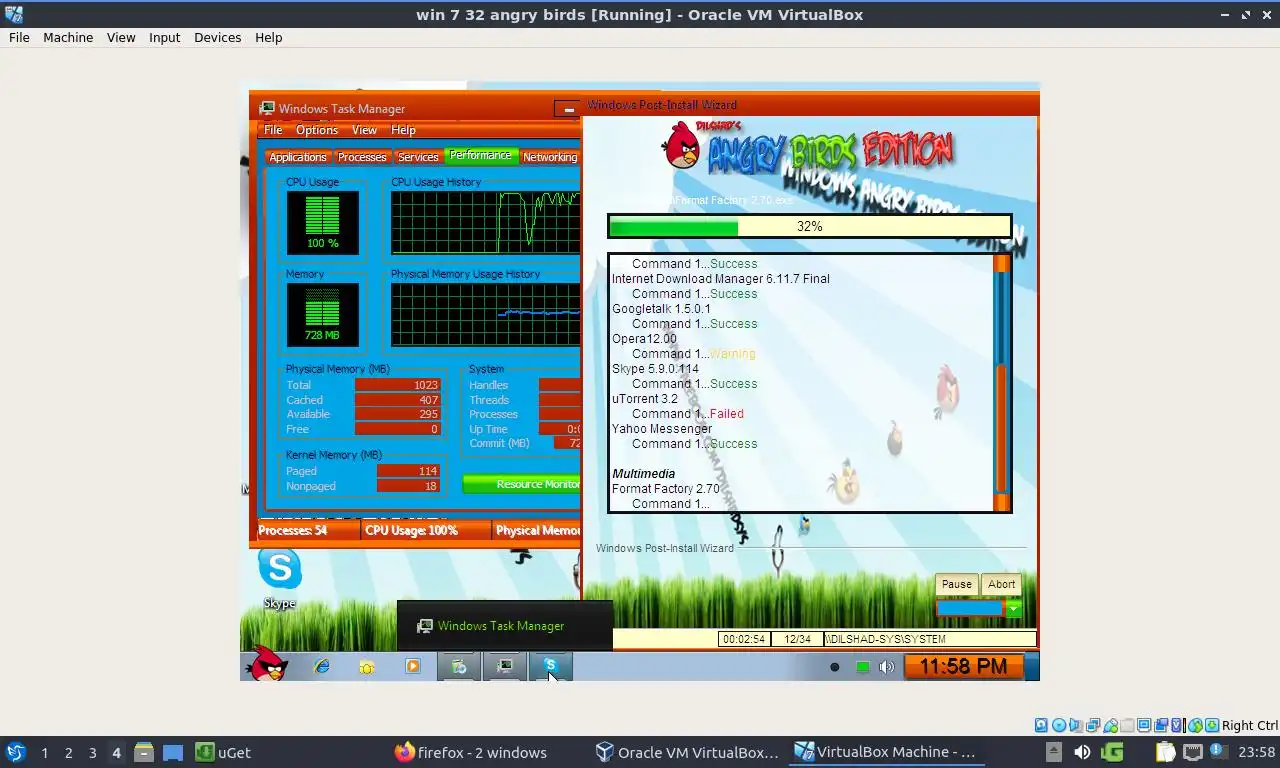Click the scroll-up arrow of the install log

(1001, 264)
